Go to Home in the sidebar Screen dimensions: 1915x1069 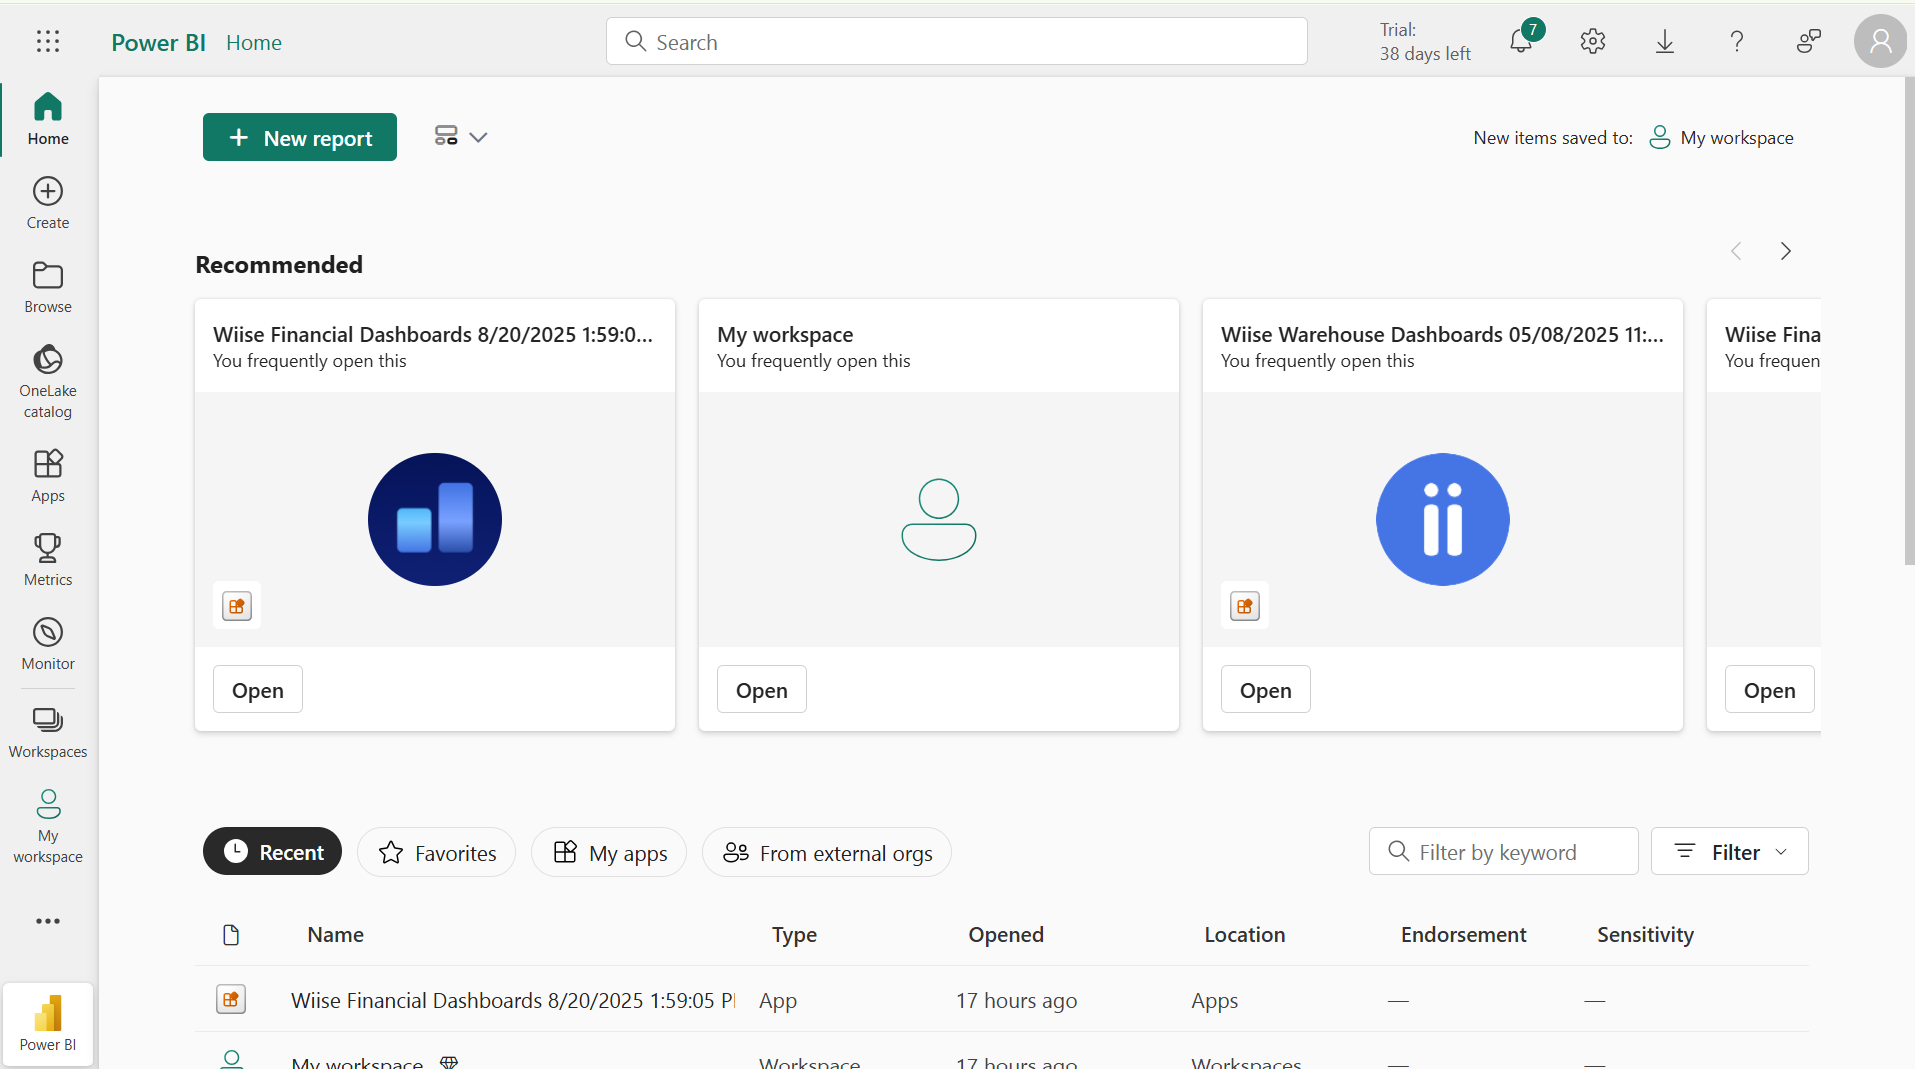click(x=48, y=119)
